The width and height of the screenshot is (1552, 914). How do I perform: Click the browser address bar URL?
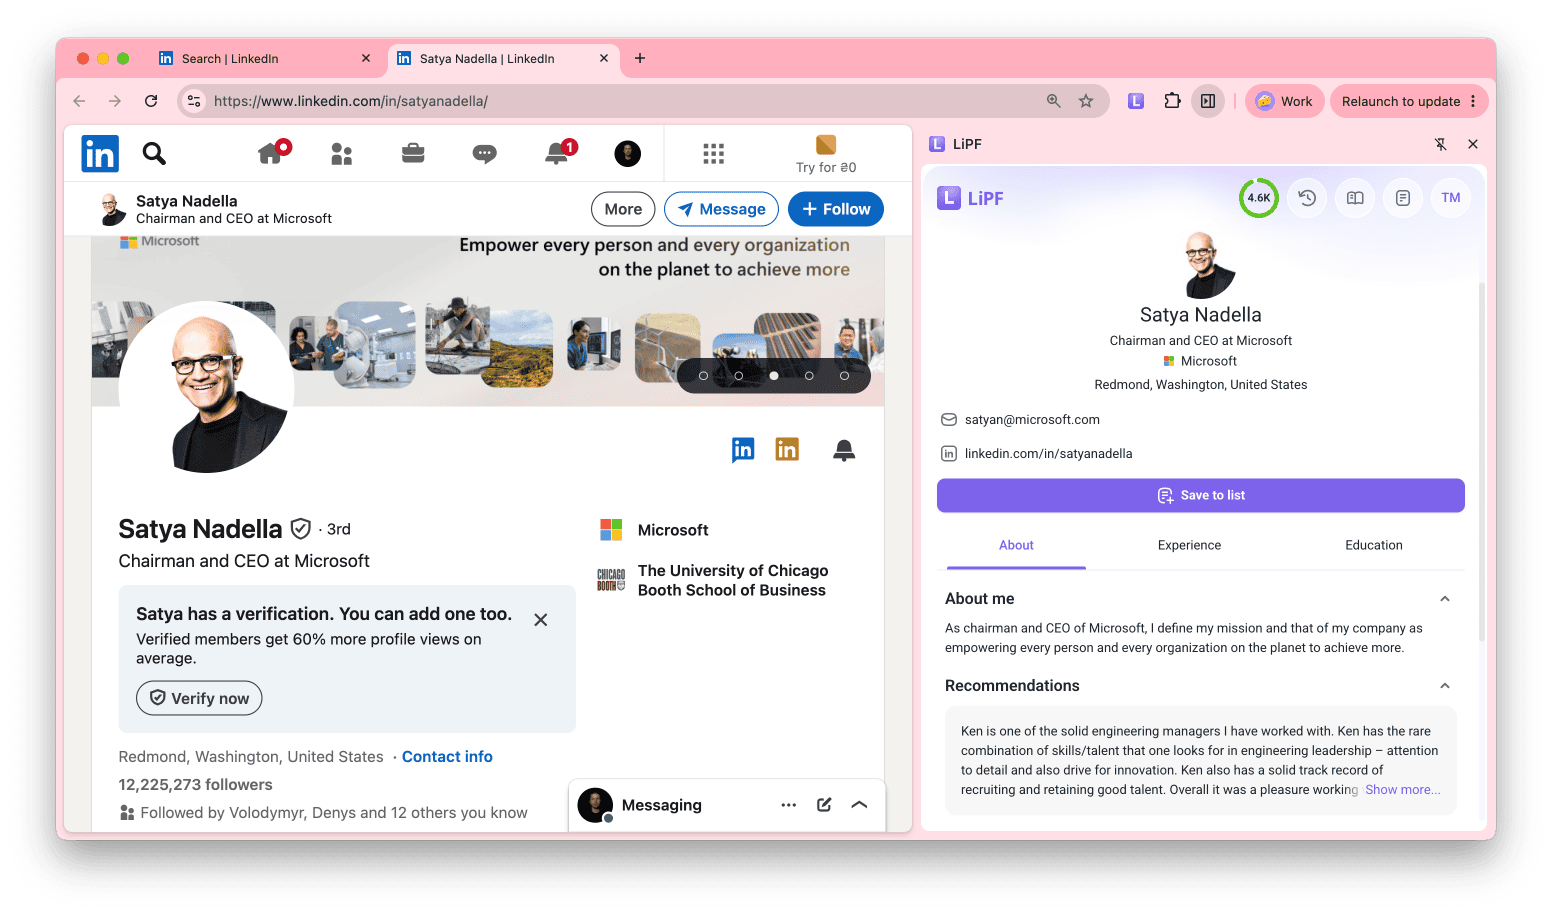click(x=351, y=101)
